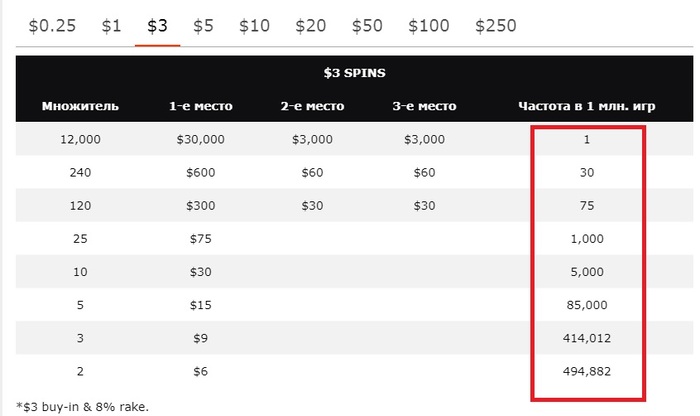
Task: Select the 12,000 multiplier cell
Action: click(80, 139)
